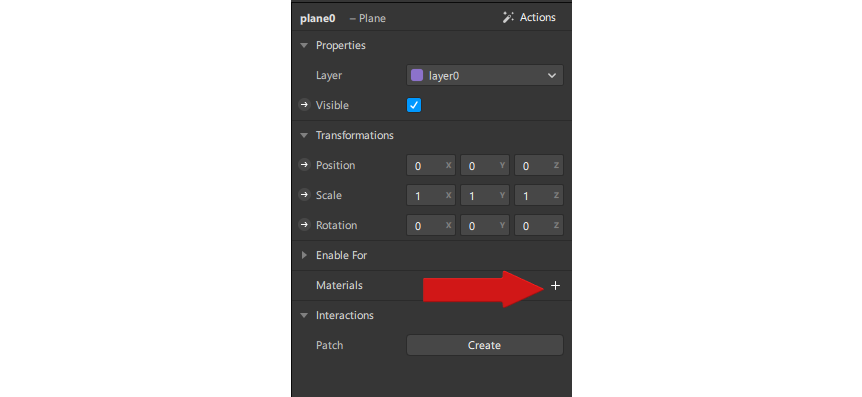Click the Scale arrow patch icon

(x=304, y=195)
